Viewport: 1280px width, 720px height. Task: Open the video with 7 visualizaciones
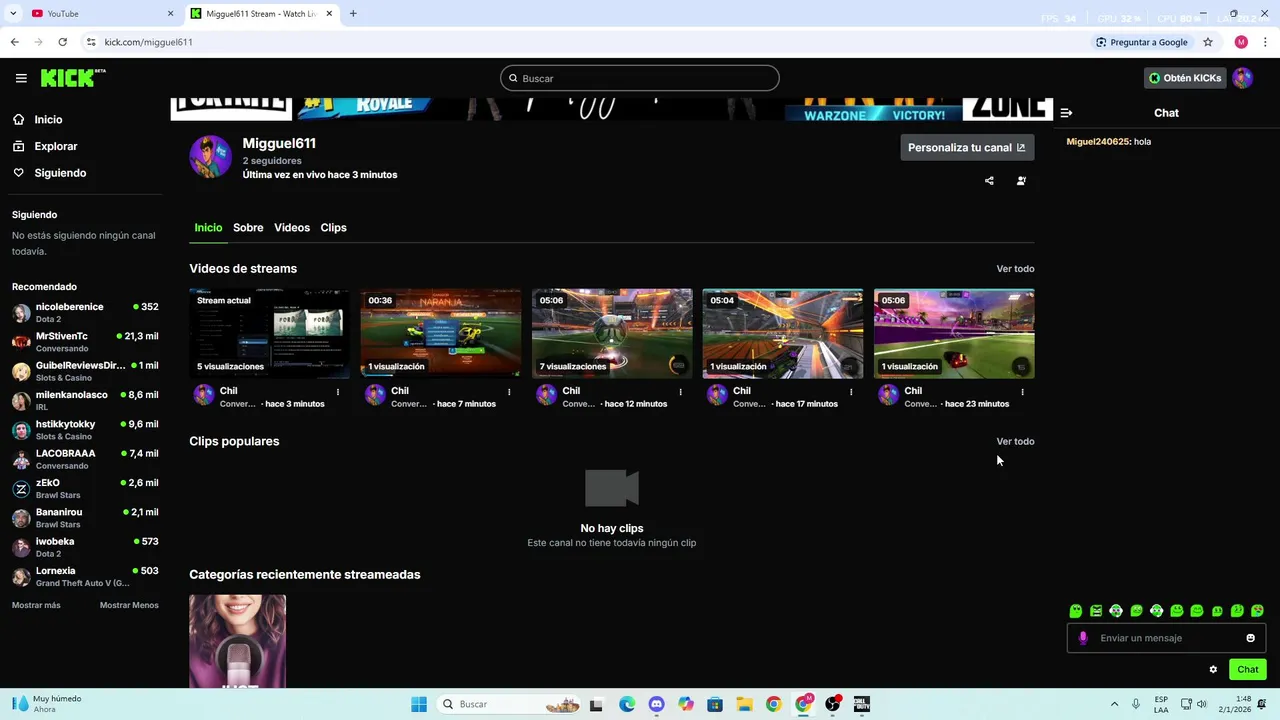tap(612, 334)
